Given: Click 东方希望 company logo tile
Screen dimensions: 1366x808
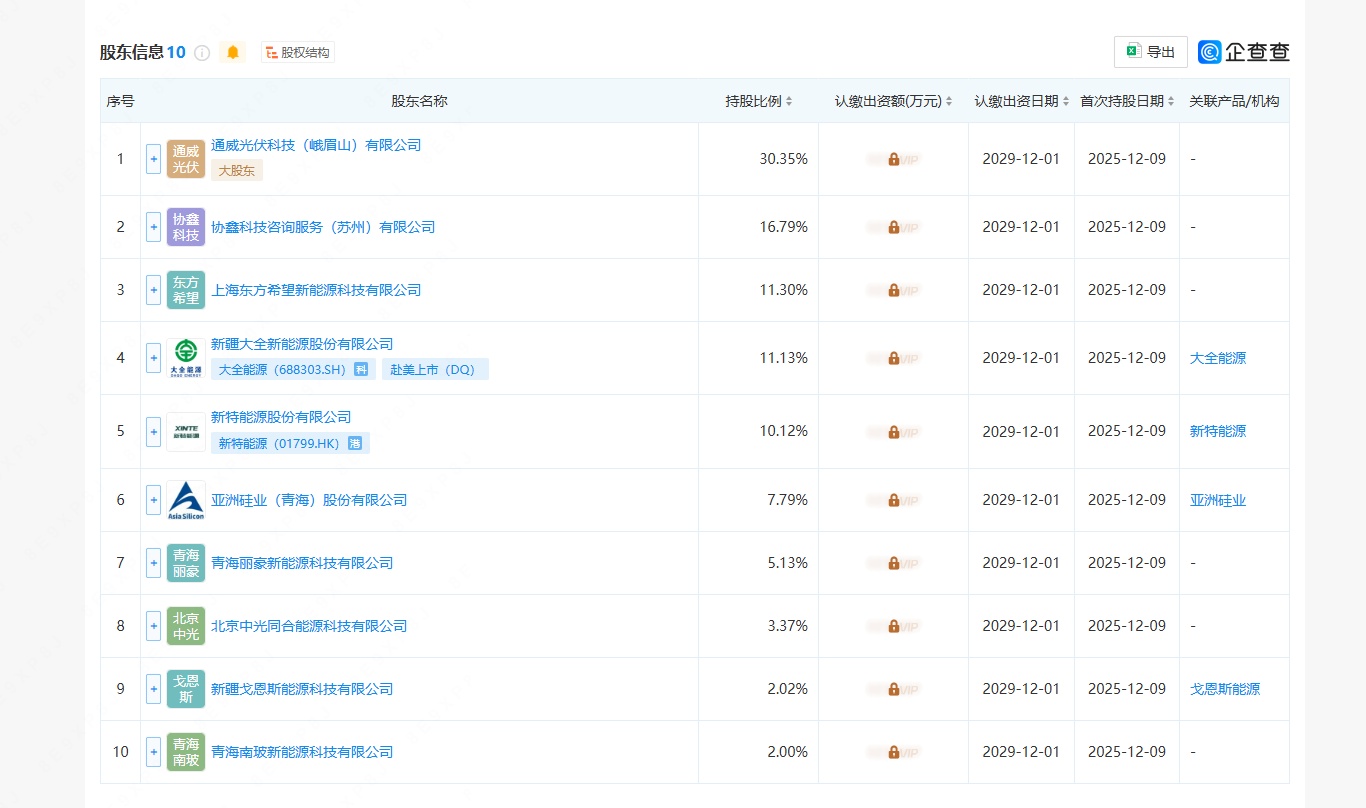Looking at the screenshot, I should coord(186,290).
